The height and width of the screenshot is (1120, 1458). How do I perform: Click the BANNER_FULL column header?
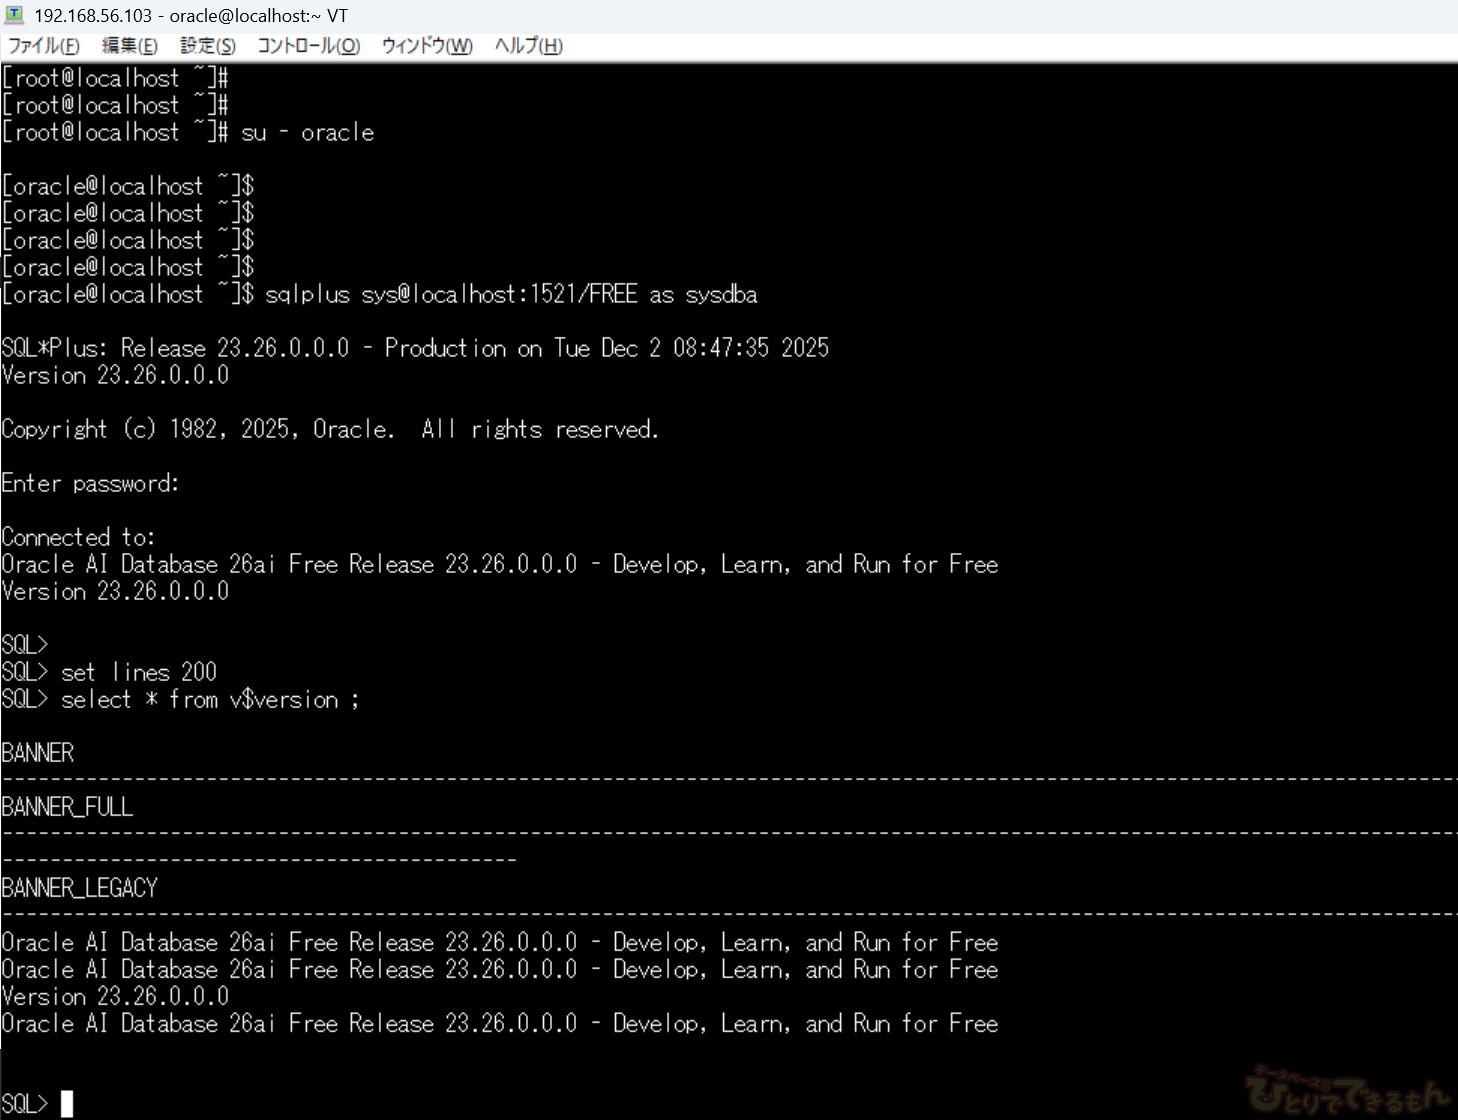(x=67, y=808)
